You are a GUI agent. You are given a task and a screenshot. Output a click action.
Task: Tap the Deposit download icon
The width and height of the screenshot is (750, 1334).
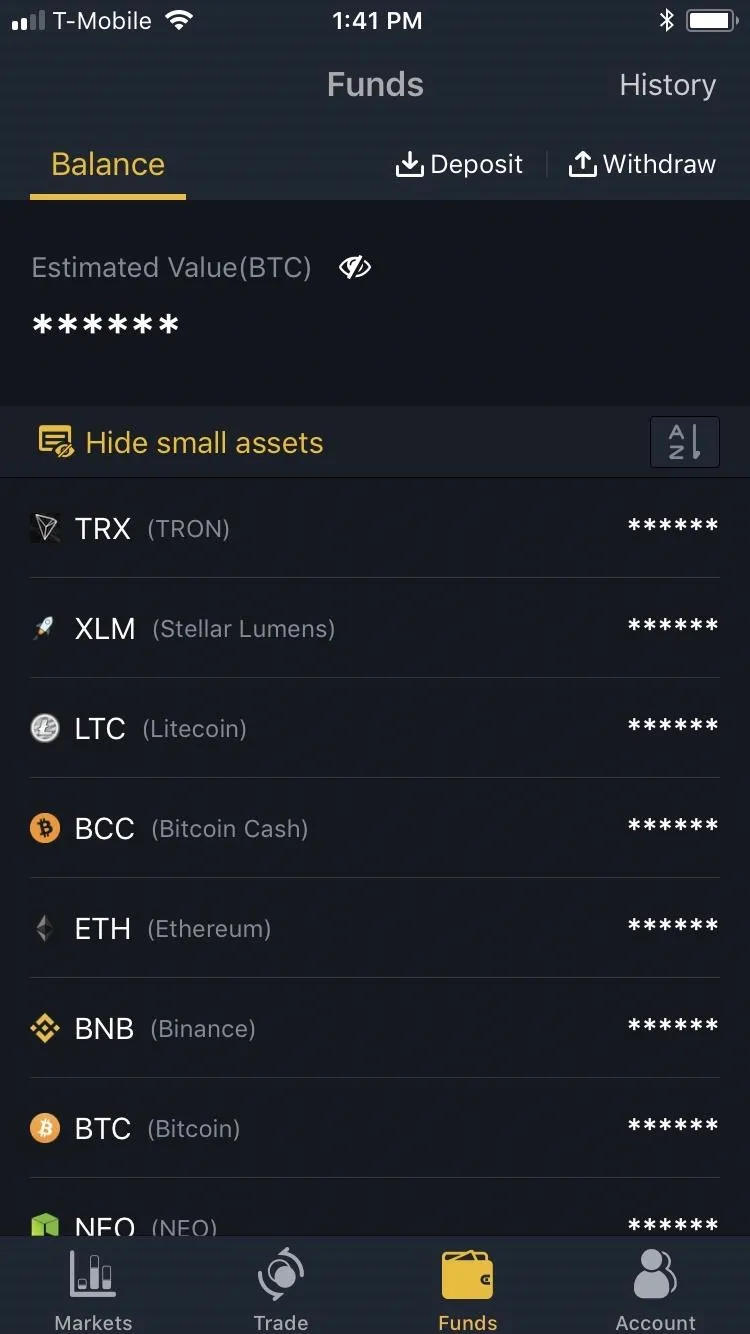[410, 164]
